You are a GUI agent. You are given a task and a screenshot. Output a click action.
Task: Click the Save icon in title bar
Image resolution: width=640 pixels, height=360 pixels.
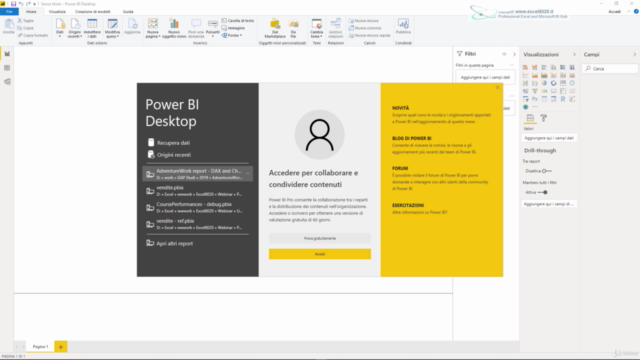coord(13,4)
